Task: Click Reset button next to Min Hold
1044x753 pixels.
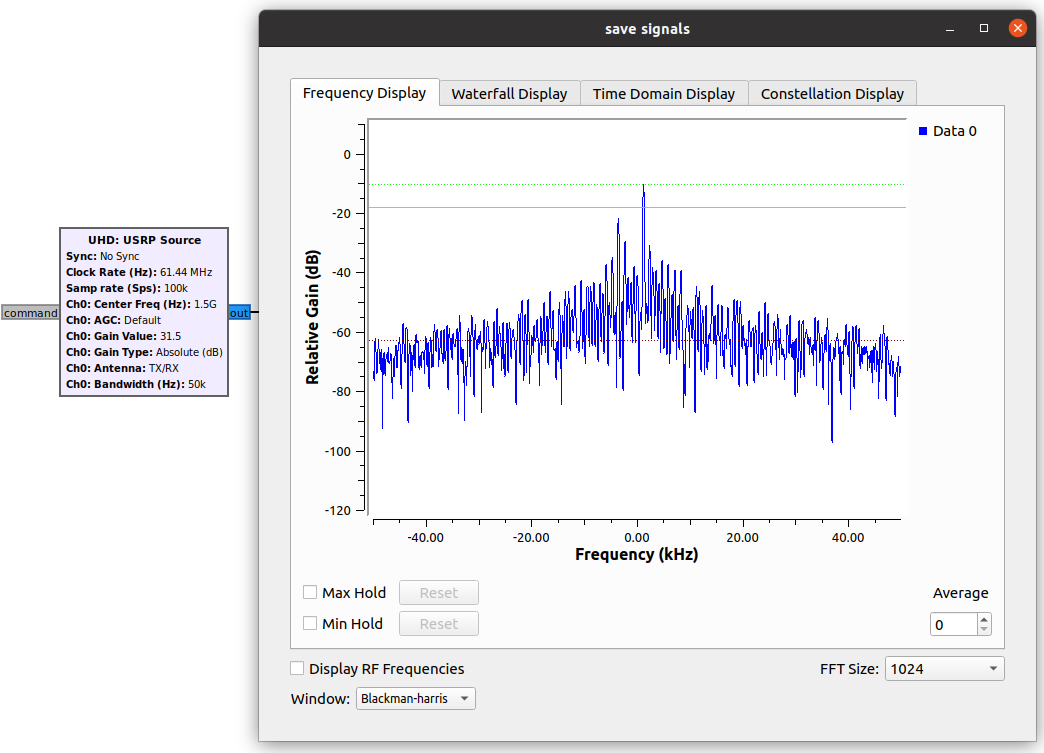Action: (x=439, y=624)
